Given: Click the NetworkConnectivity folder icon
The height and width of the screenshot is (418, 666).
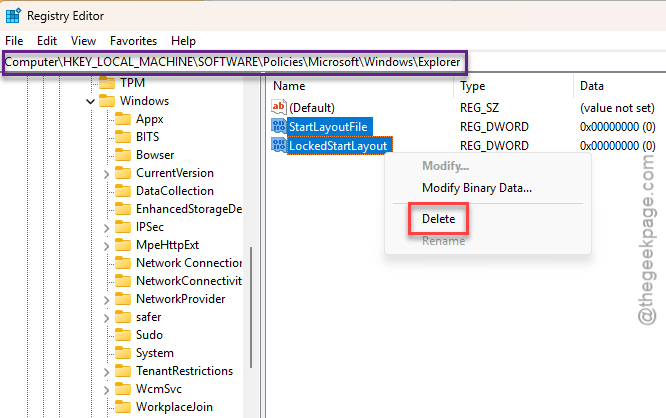Looking at the screenshot, I should 123,281.
